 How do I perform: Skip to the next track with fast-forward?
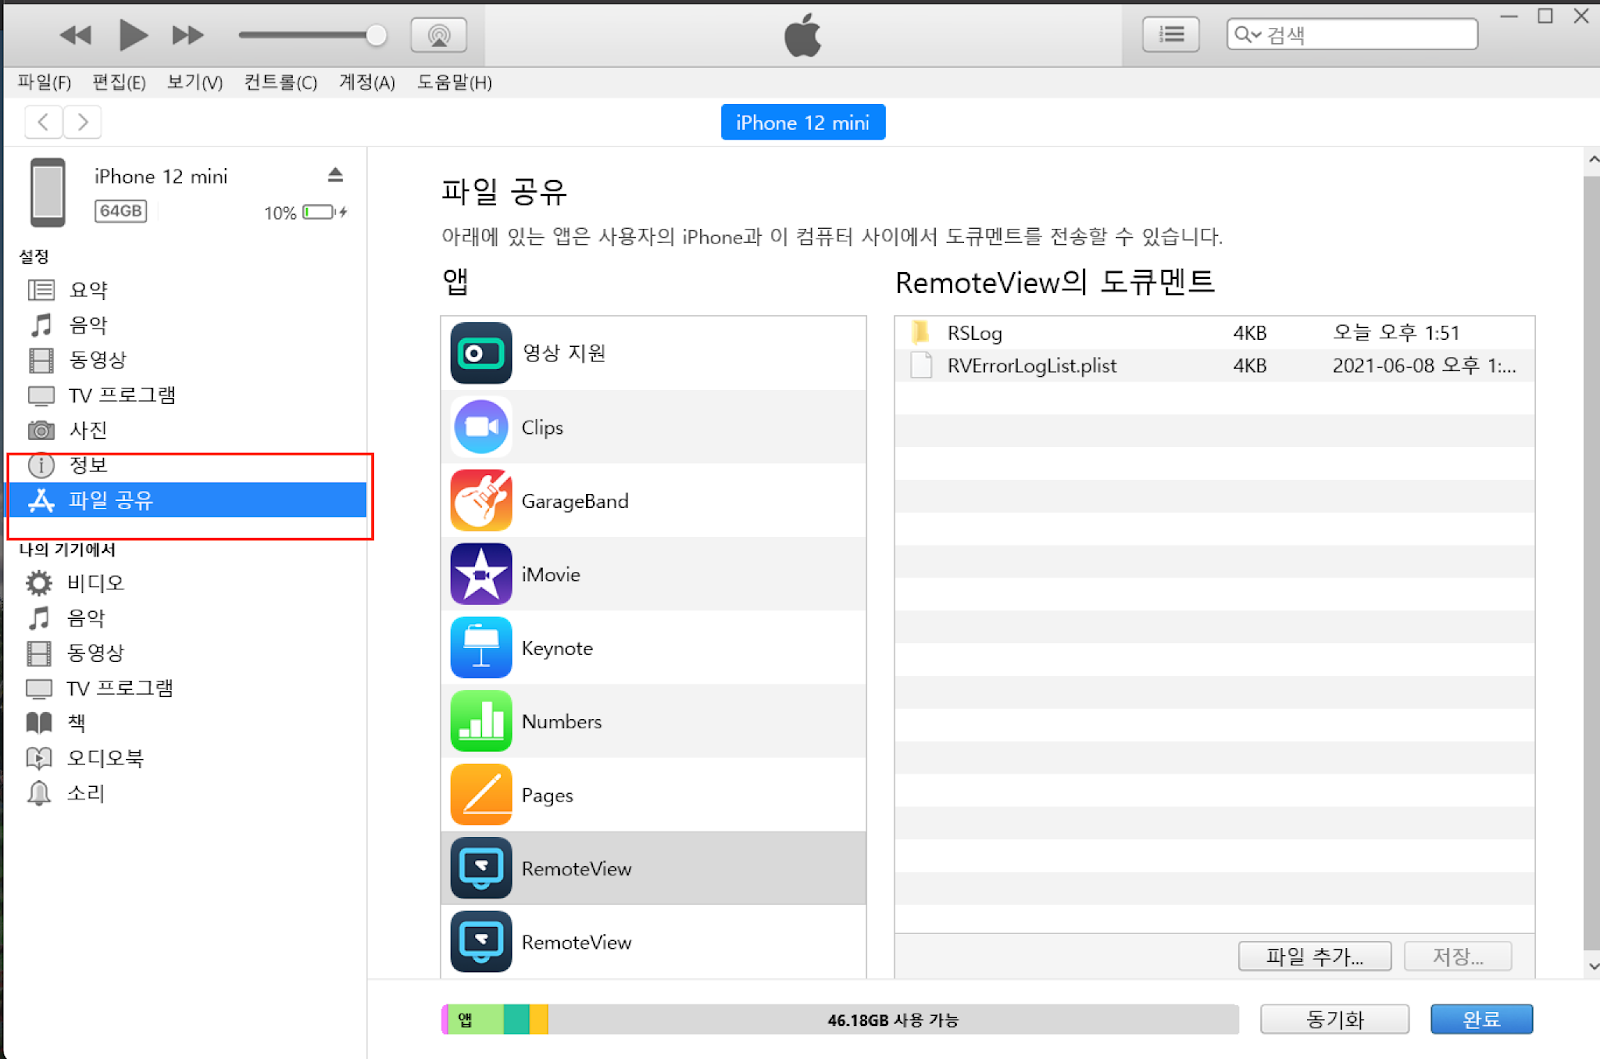(x=187, y=35)
